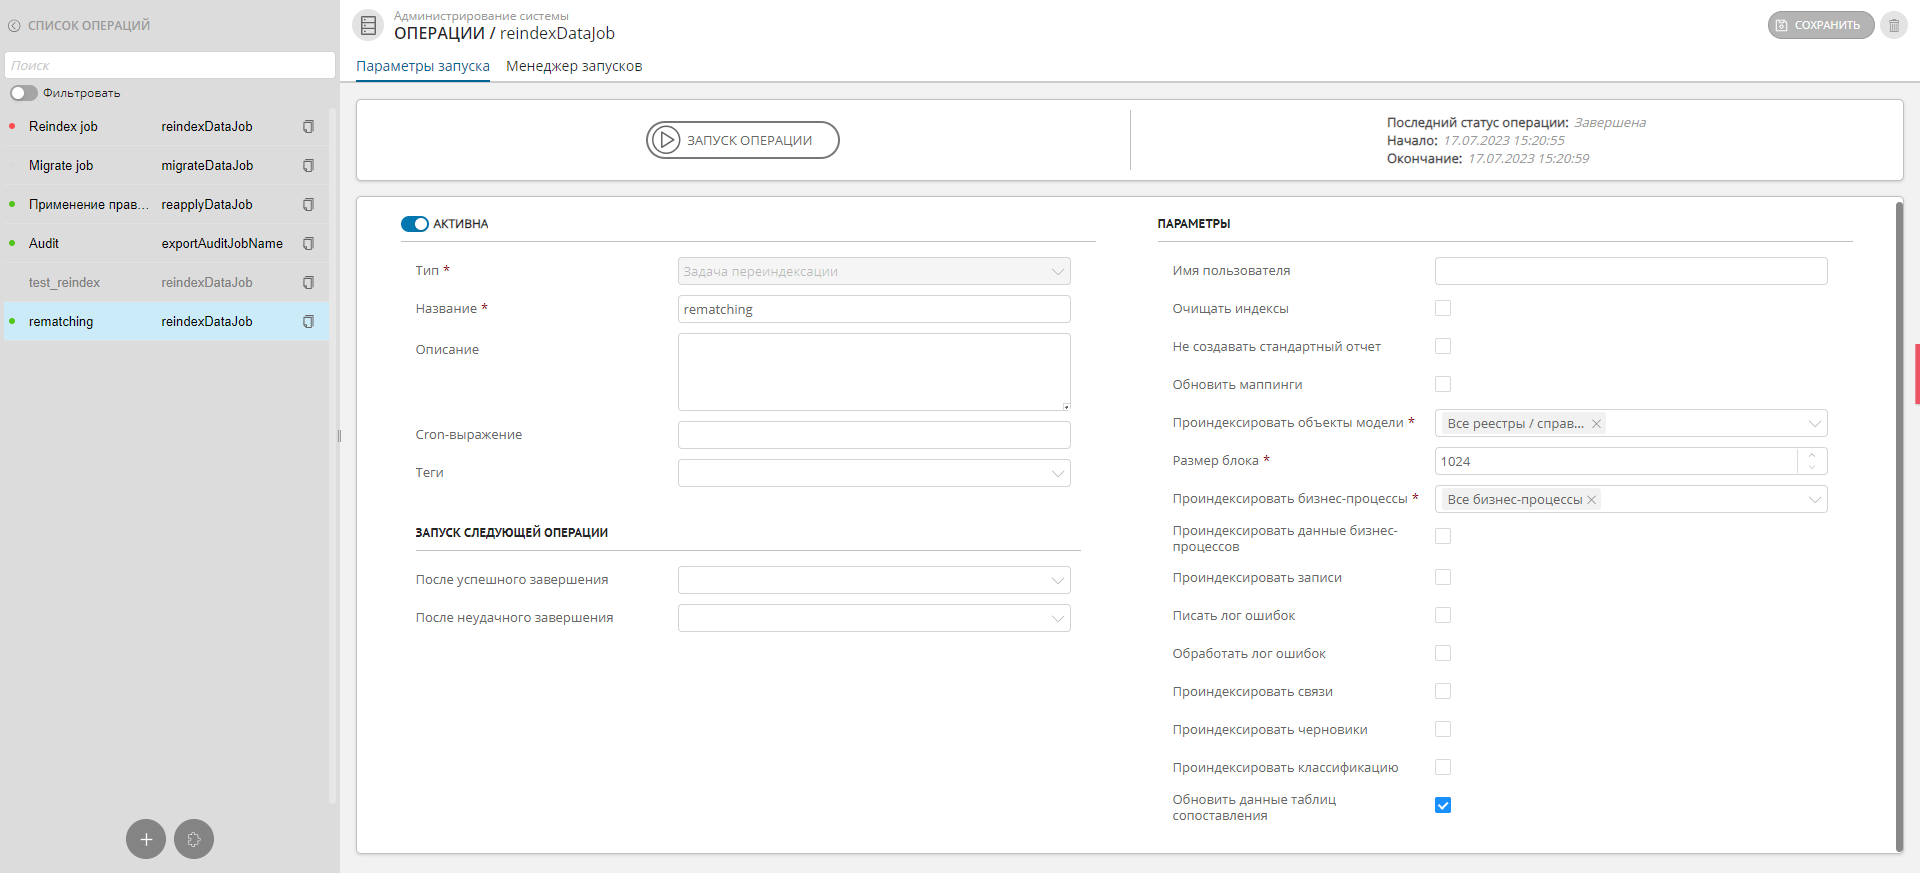
Task: Click the Cron-выражение field
Action: (874, 435)
